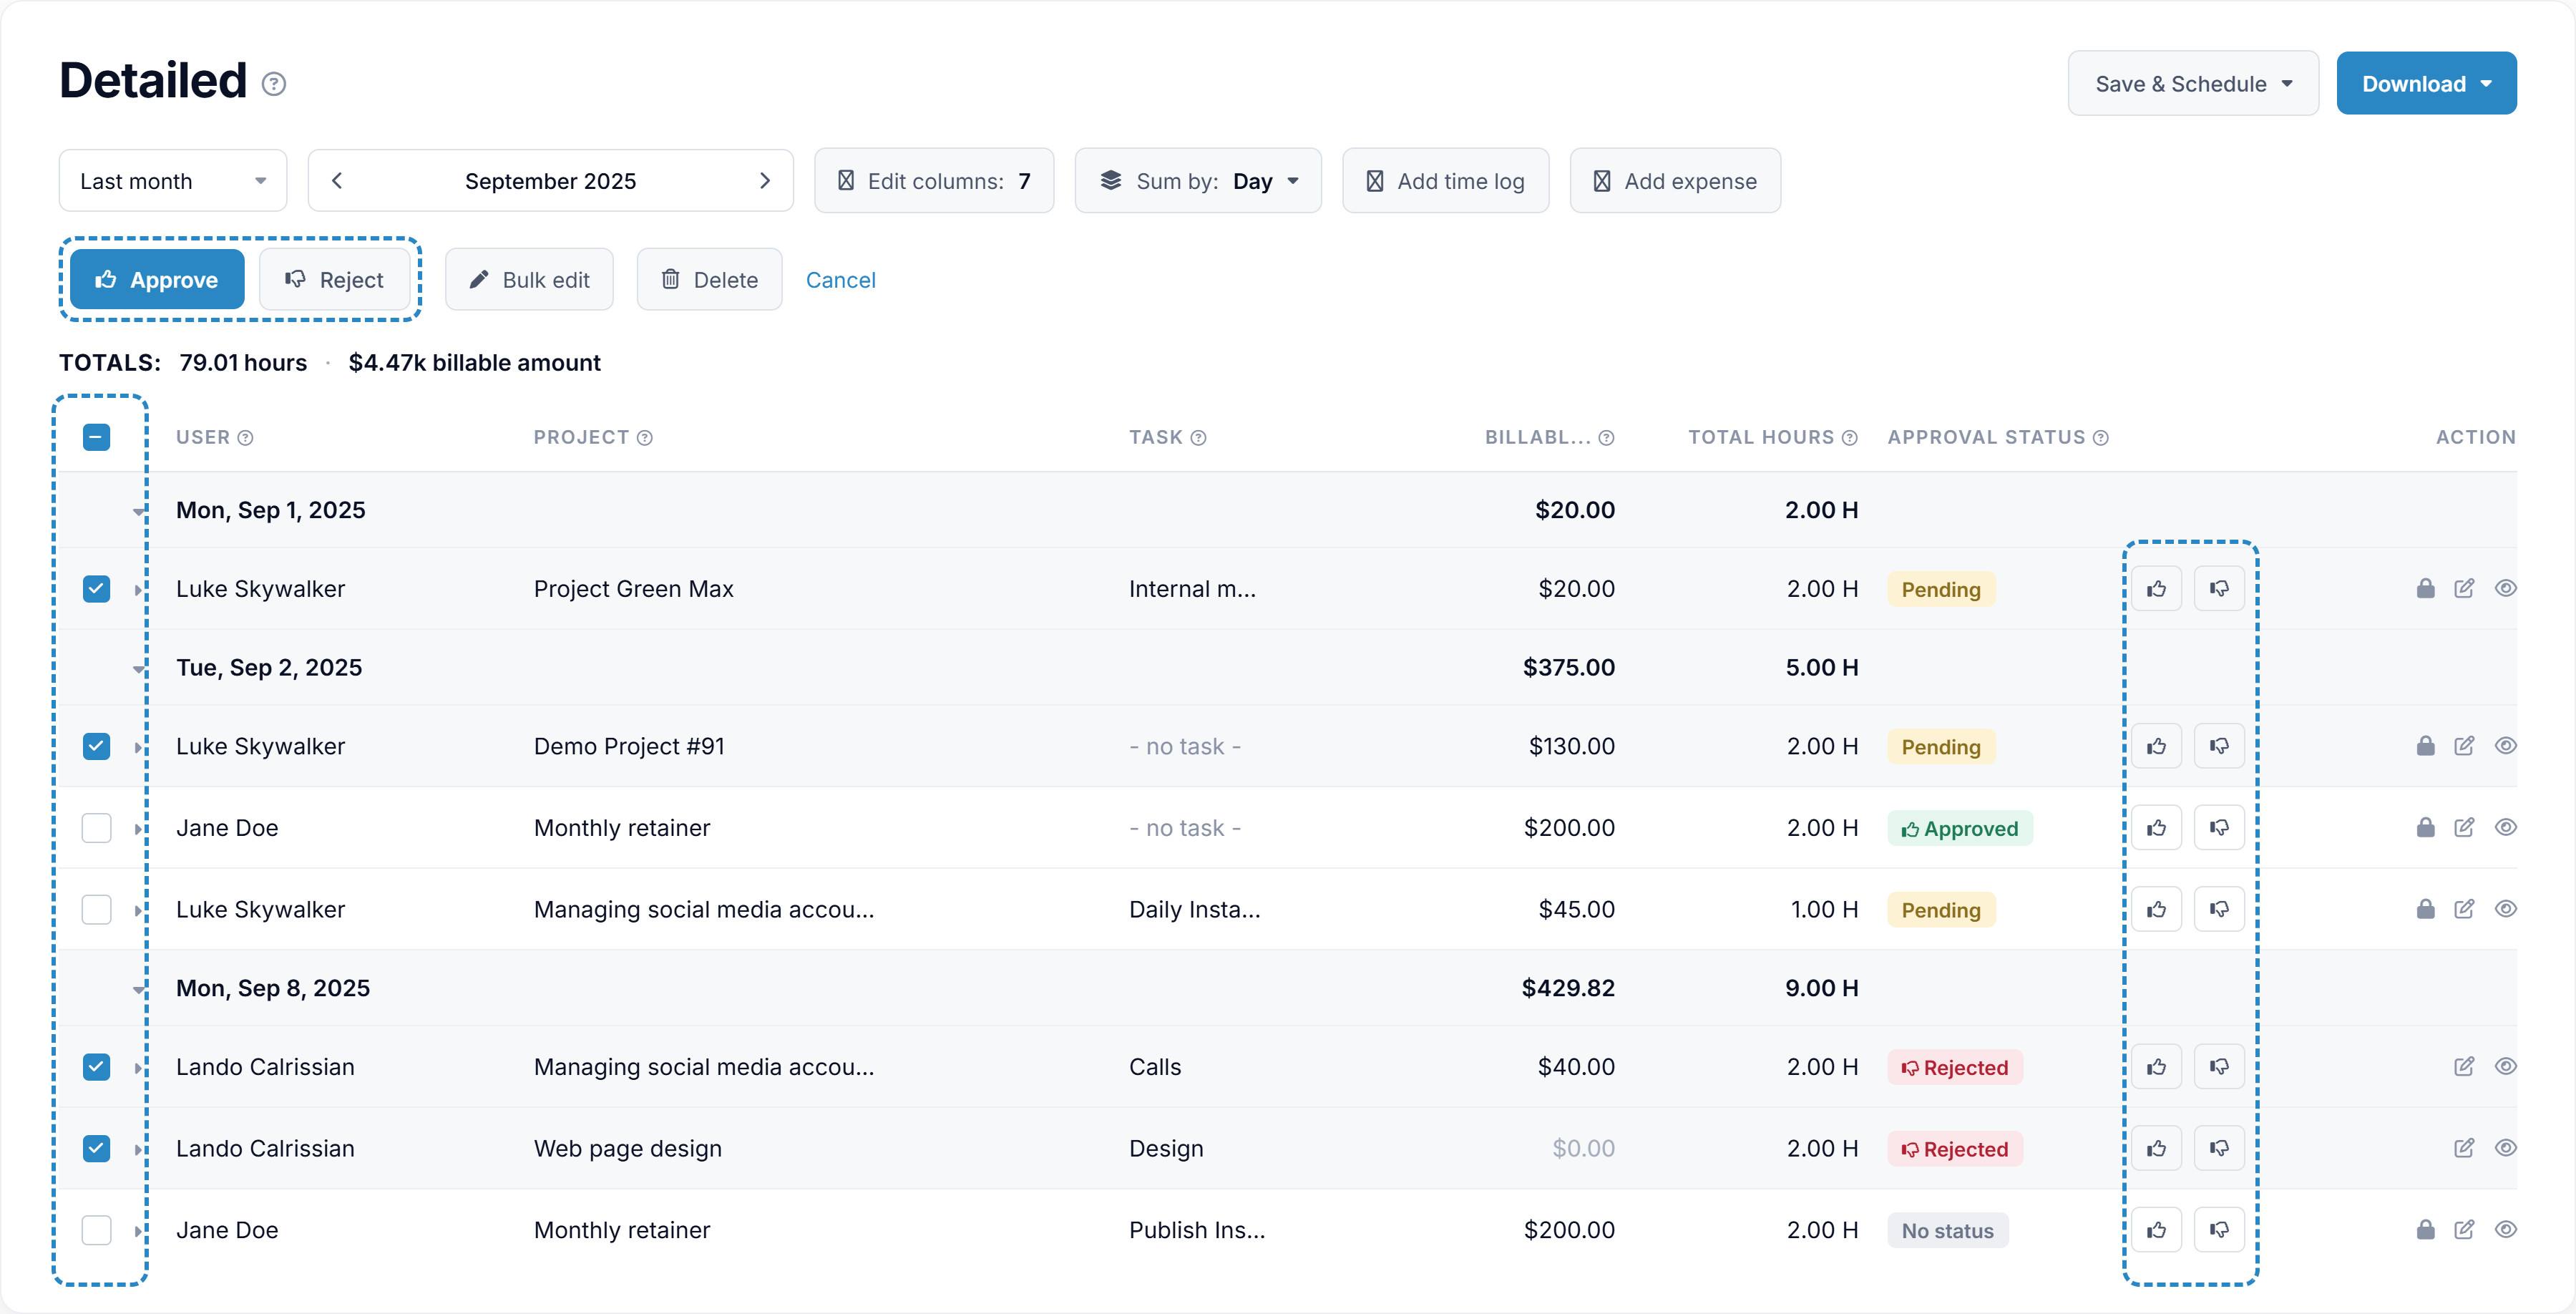Click help icon beside Approval Status header

pyautogui.click(x=2101, y=438)
